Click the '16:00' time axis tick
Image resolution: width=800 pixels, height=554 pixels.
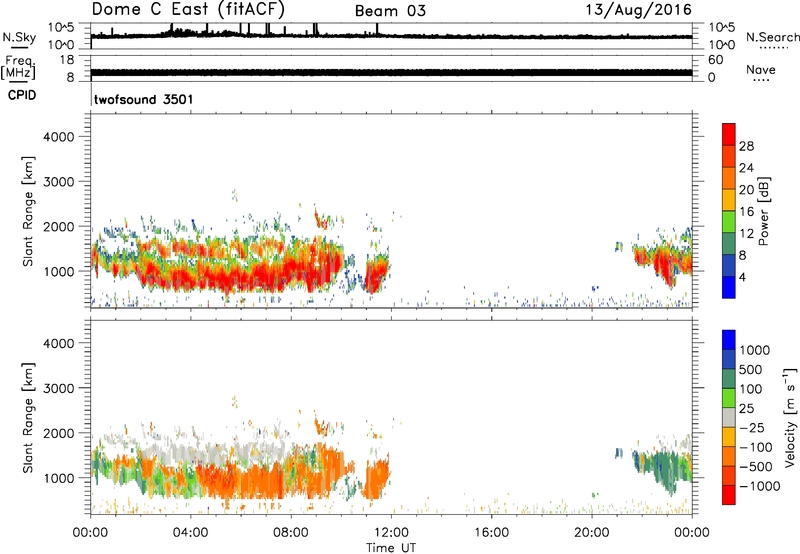491,533
